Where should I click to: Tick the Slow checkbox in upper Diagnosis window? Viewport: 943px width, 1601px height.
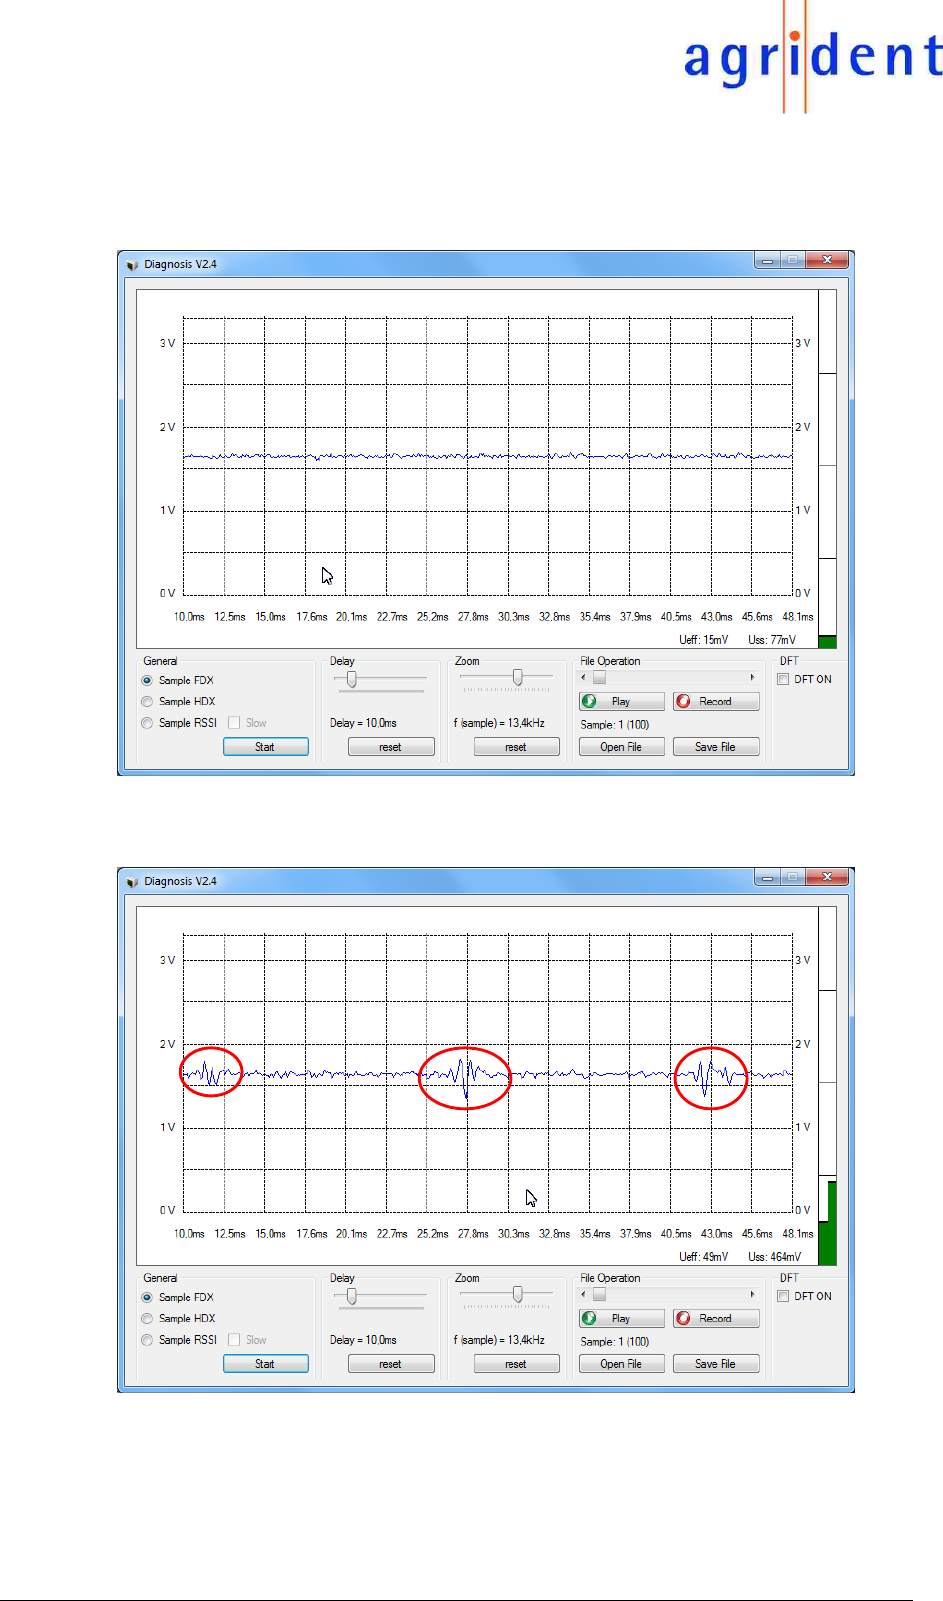234,723
